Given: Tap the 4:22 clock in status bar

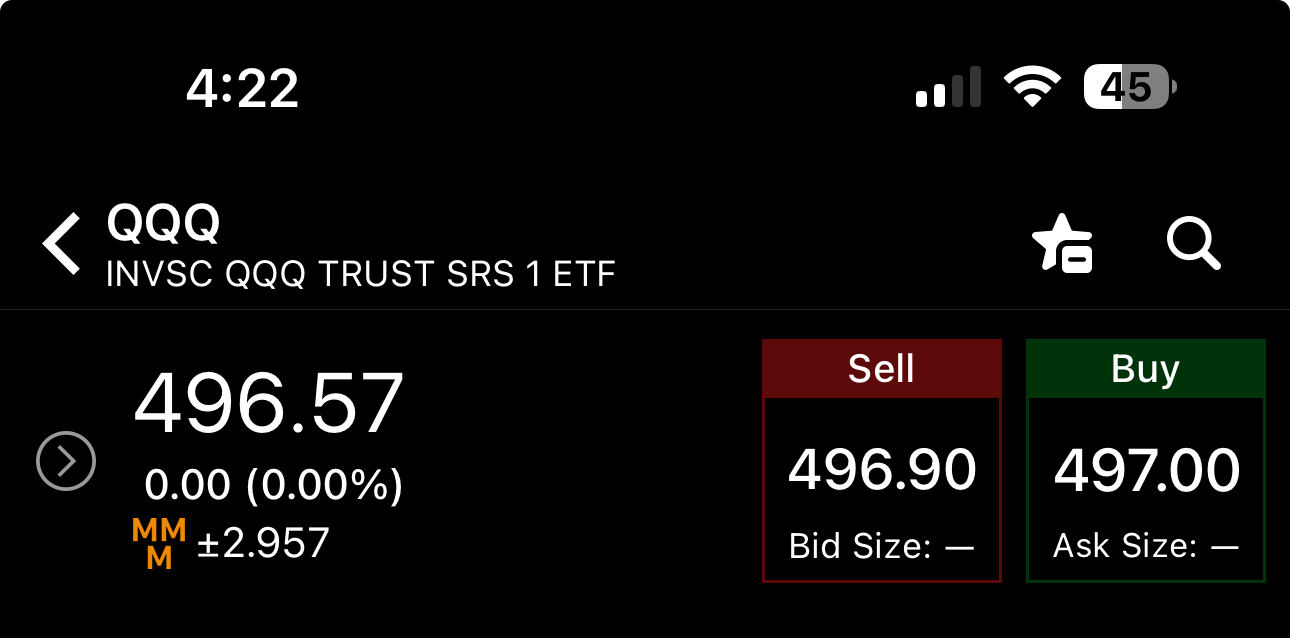Looking at the screenshot, I should coord(243,90).
